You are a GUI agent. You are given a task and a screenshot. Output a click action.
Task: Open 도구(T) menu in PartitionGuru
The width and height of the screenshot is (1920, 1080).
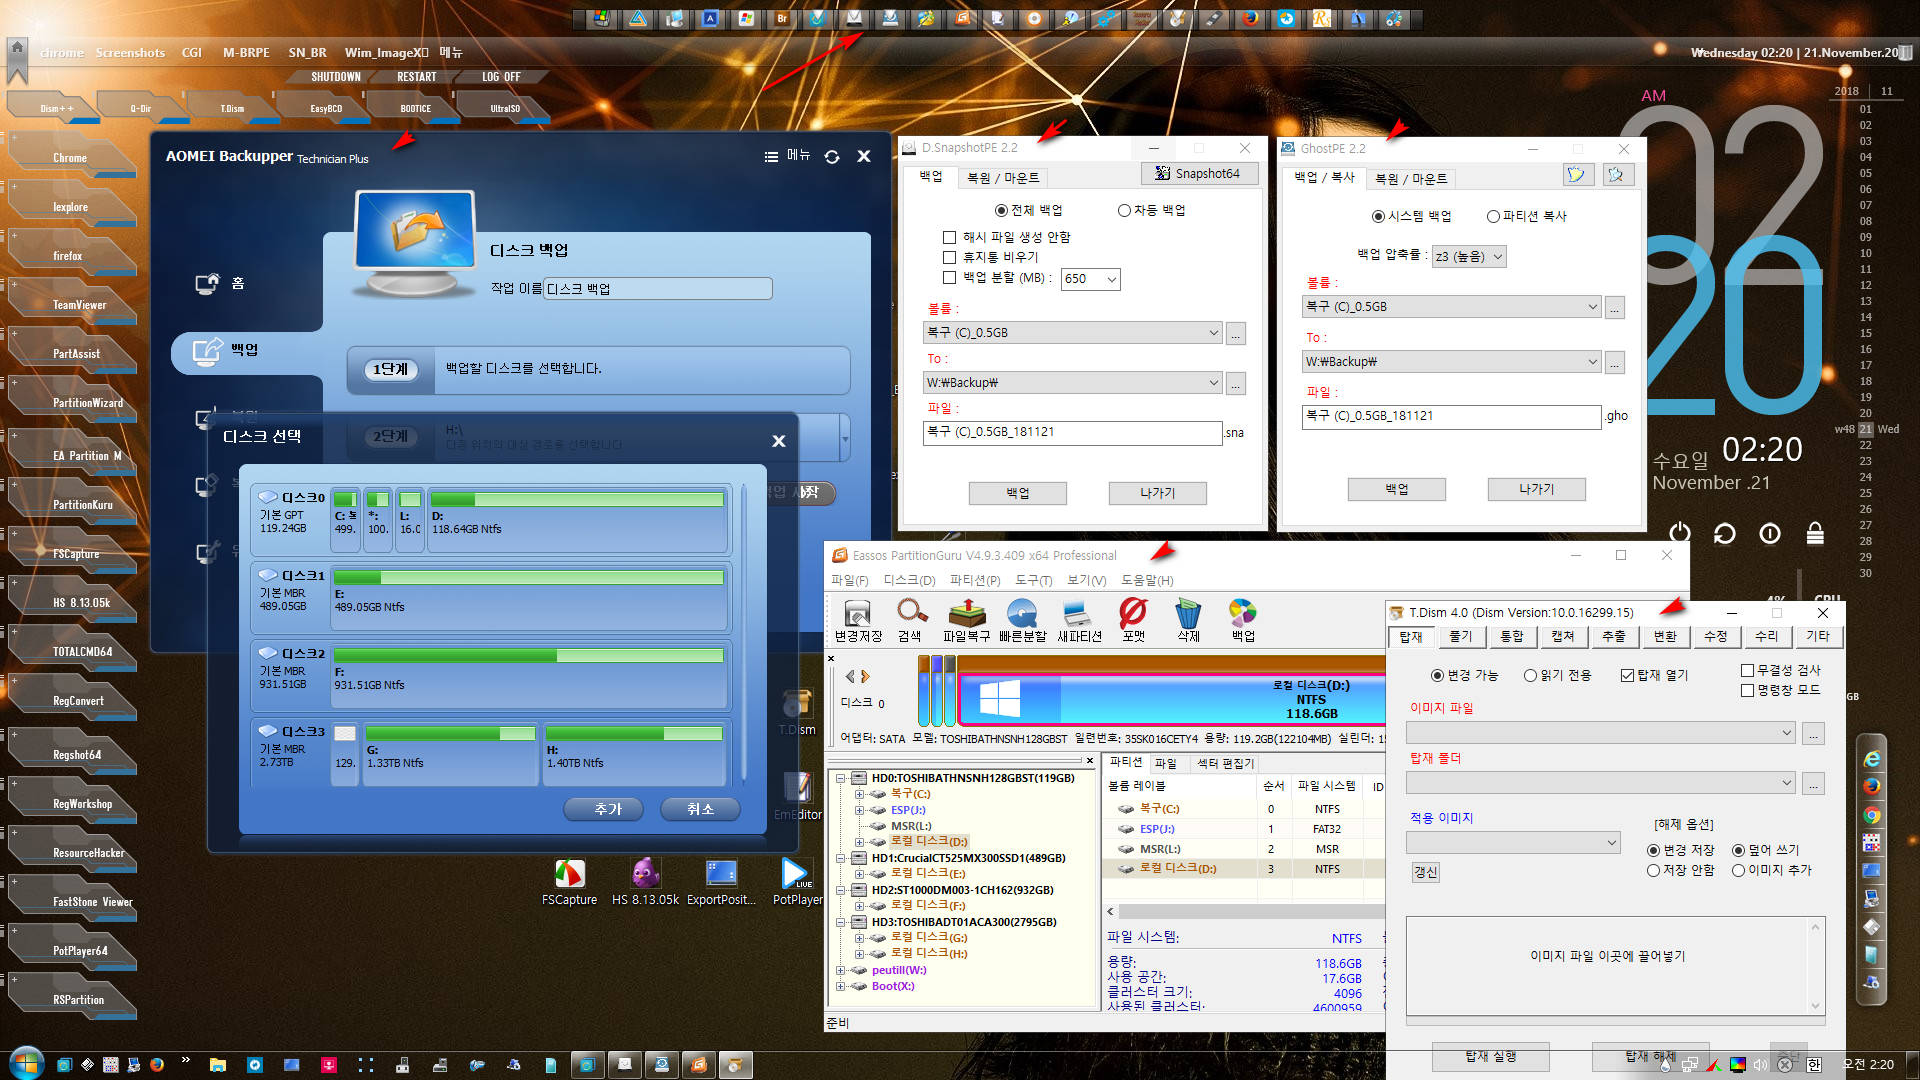pos(1033,580)
